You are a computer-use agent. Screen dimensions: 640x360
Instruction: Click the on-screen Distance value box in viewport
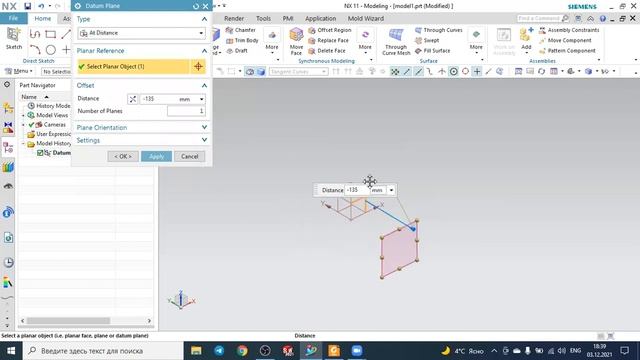click(358, 190)
